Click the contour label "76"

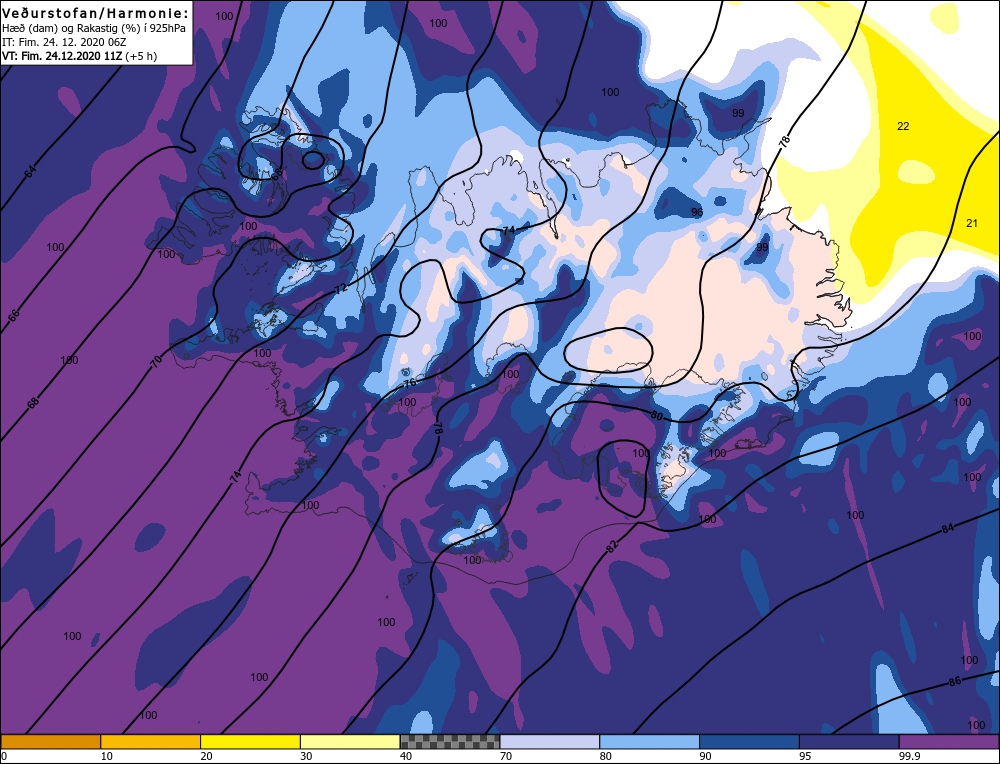click(409, 383)
